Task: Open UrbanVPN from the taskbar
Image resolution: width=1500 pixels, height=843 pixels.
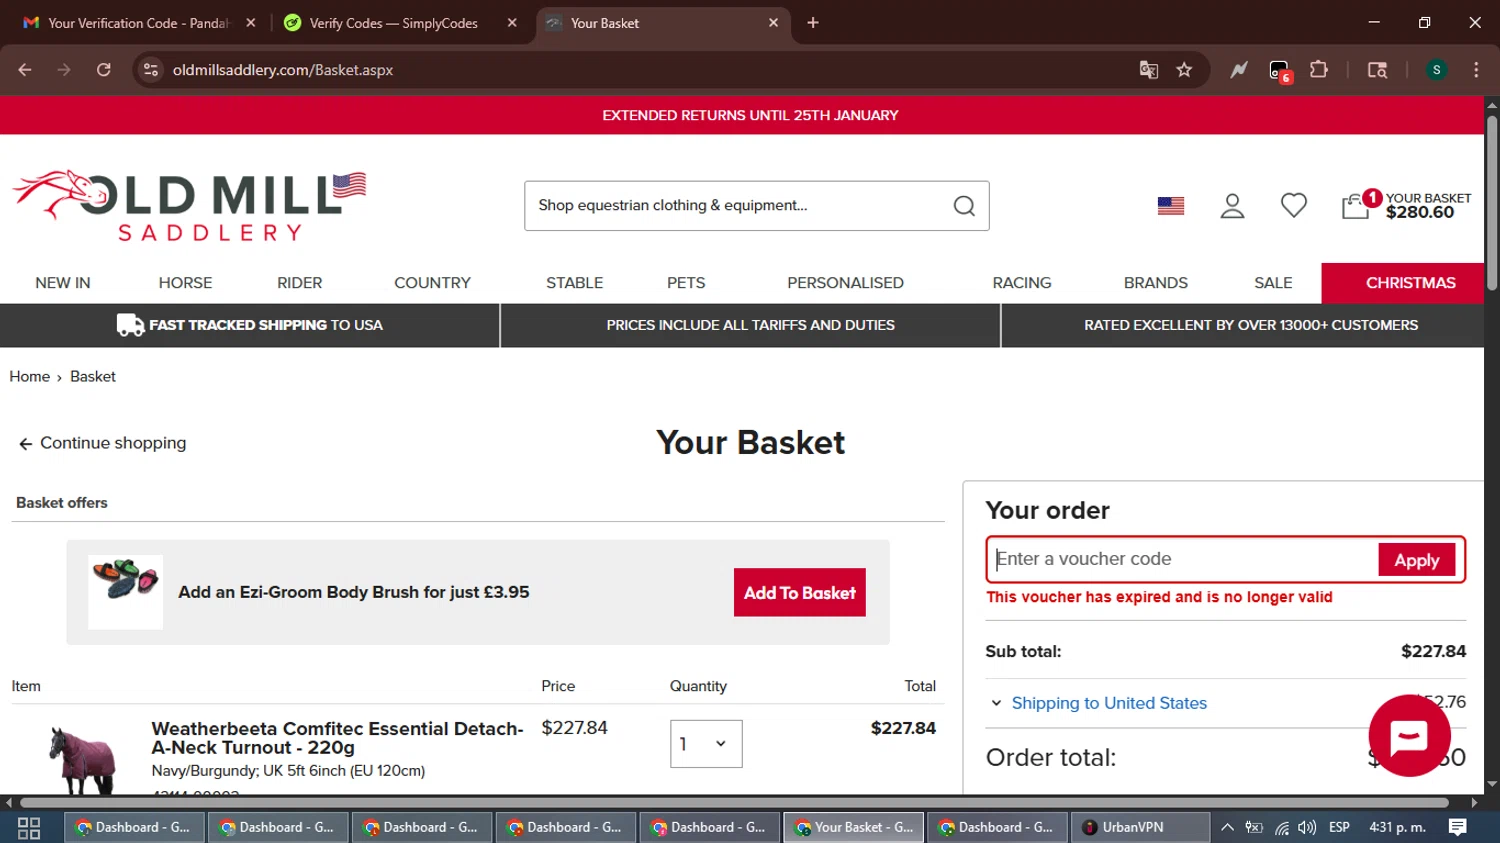Action: pos(1140,827)
